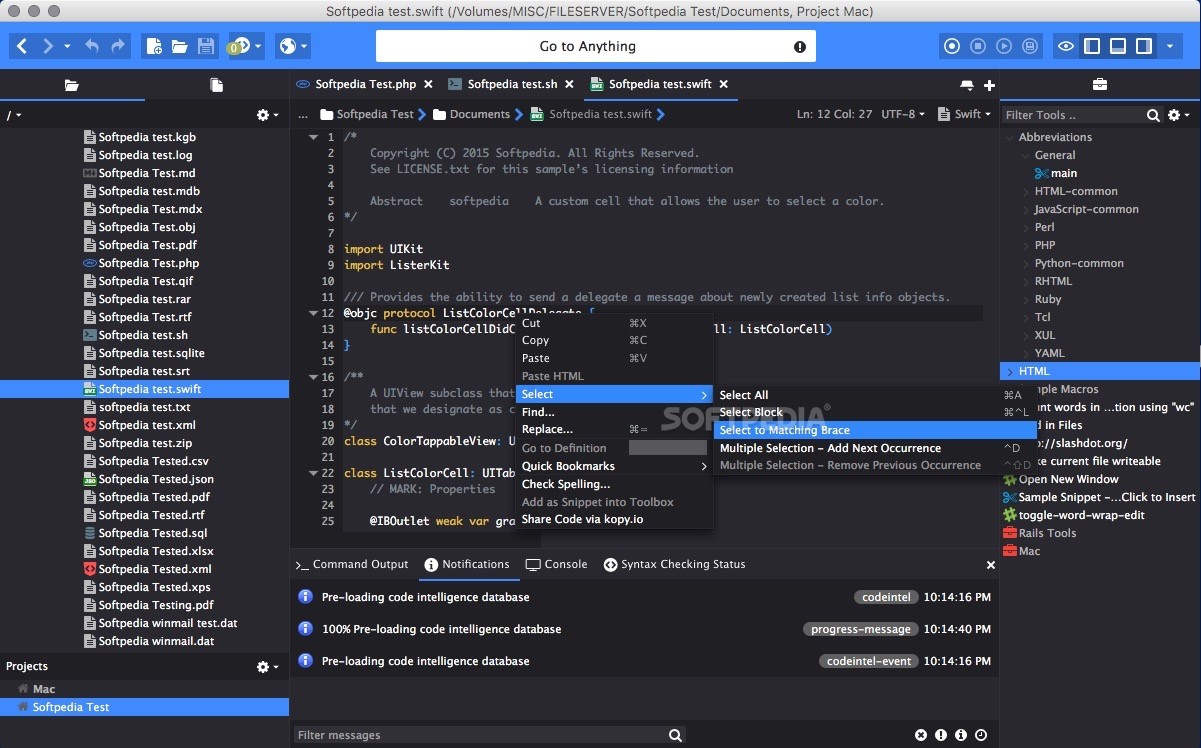Toggle the right pane visibility
The width and height of the screenshot is (1201, 748).
tap(1144, 46)
